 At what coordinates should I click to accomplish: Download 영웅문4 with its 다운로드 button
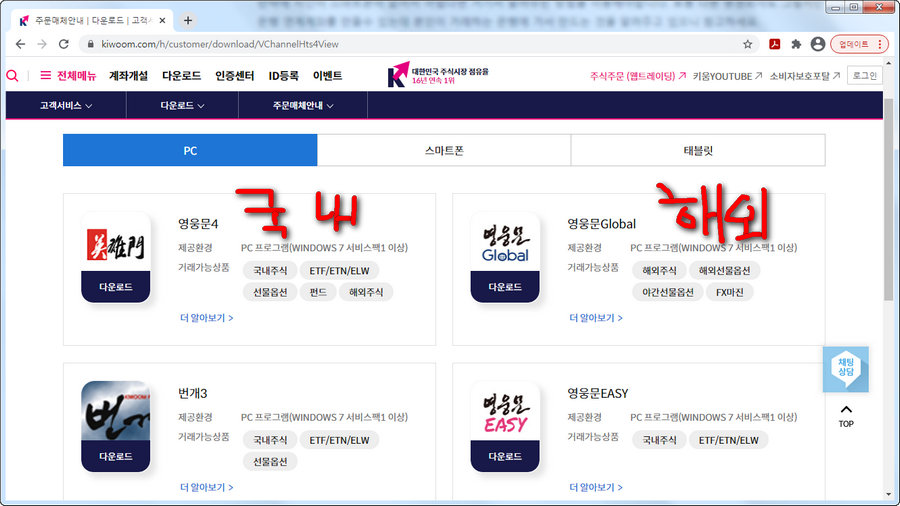point(116,287)
